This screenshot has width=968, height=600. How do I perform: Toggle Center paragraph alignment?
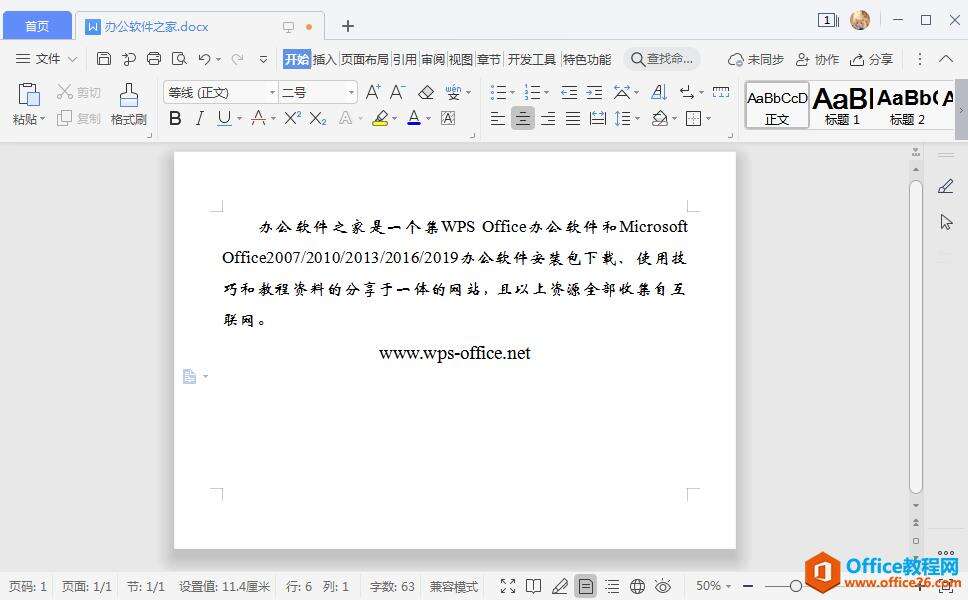(x=522, y=118)
